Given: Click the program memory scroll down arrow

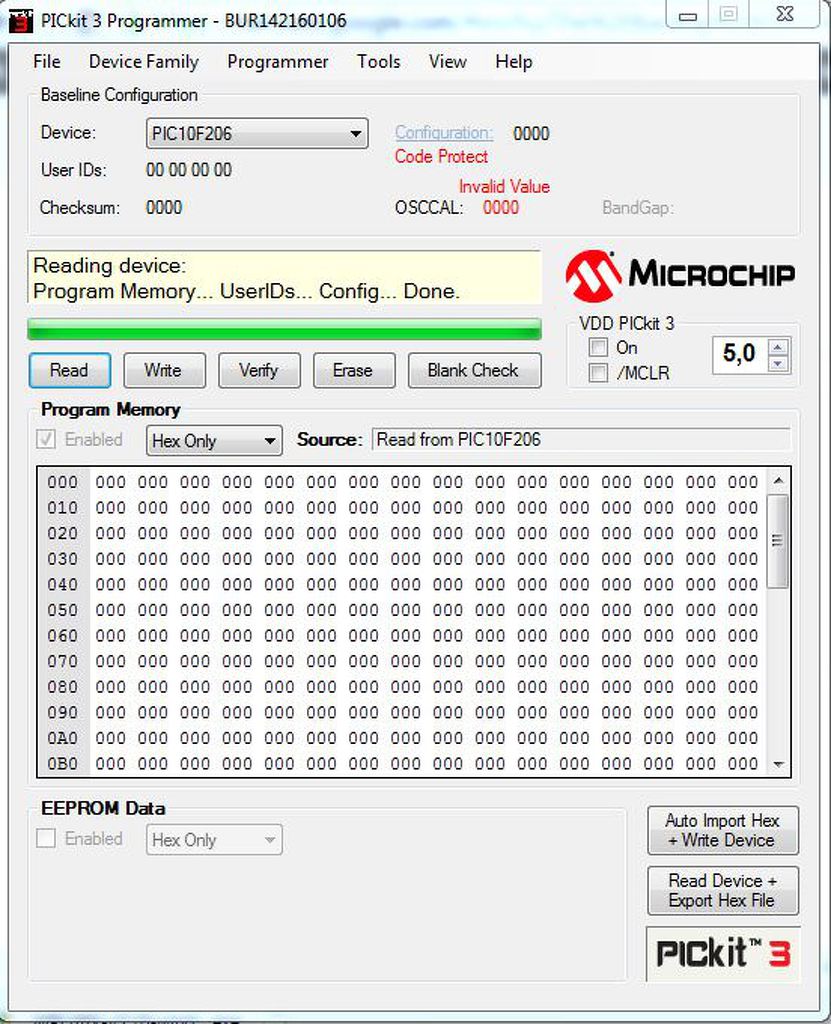Looking at the screenshot, I should (777, 764).
